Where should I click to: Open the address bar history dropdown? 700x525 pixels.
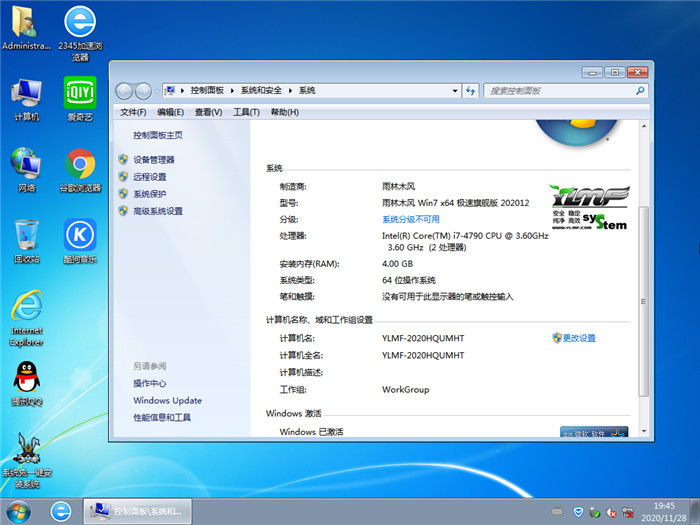click(x=455, y=91)
